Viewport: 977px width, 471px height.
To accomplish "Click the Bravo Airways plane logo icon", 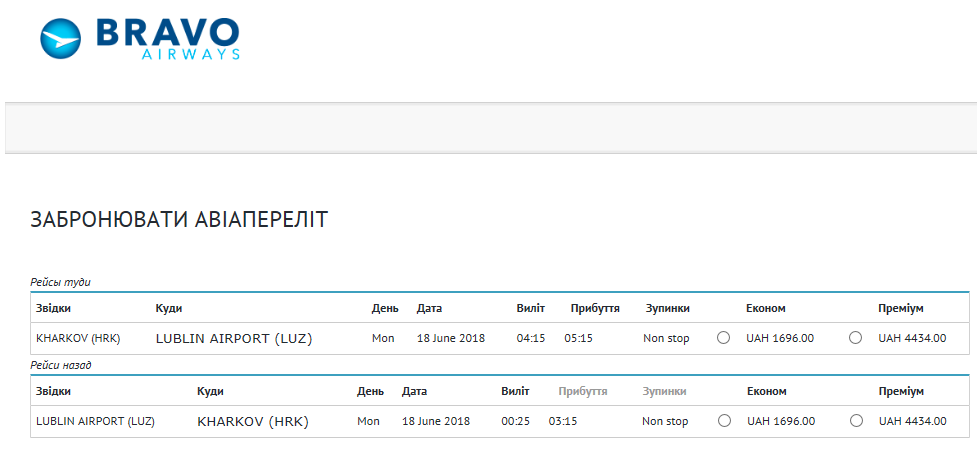I will [60, 37].
